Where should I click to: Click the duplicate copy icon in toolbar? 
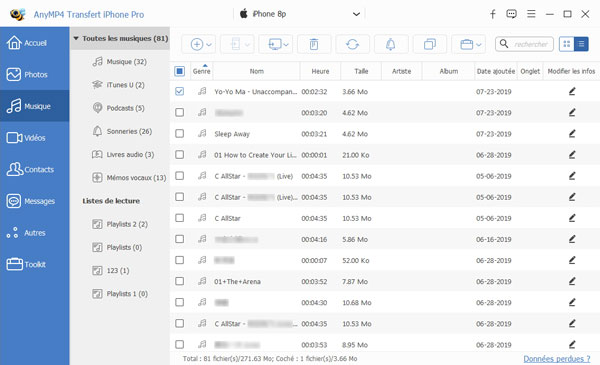coord(430,44)
